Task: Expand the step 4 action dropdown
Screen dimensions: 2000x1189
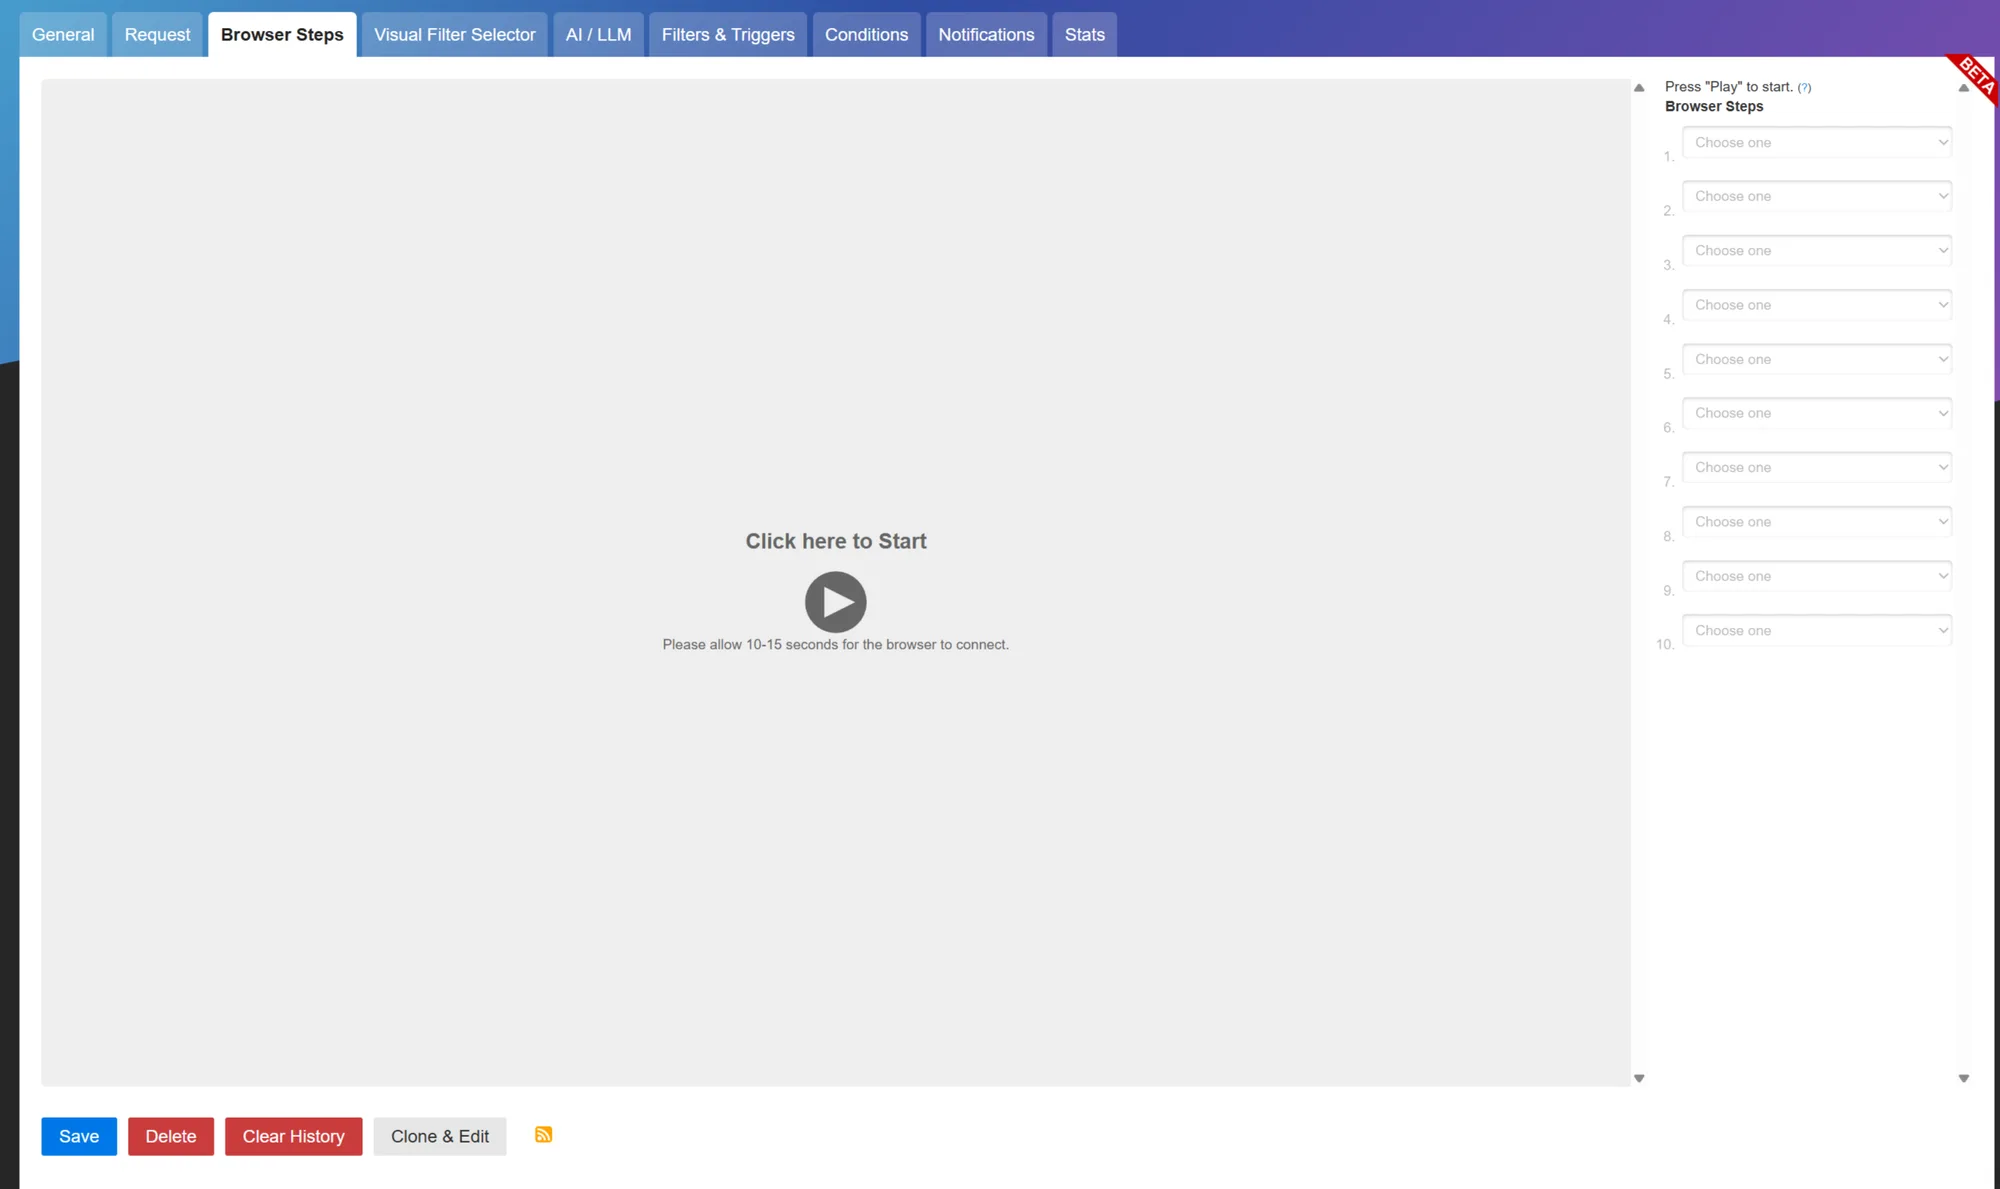Action: pos(1817,305)
